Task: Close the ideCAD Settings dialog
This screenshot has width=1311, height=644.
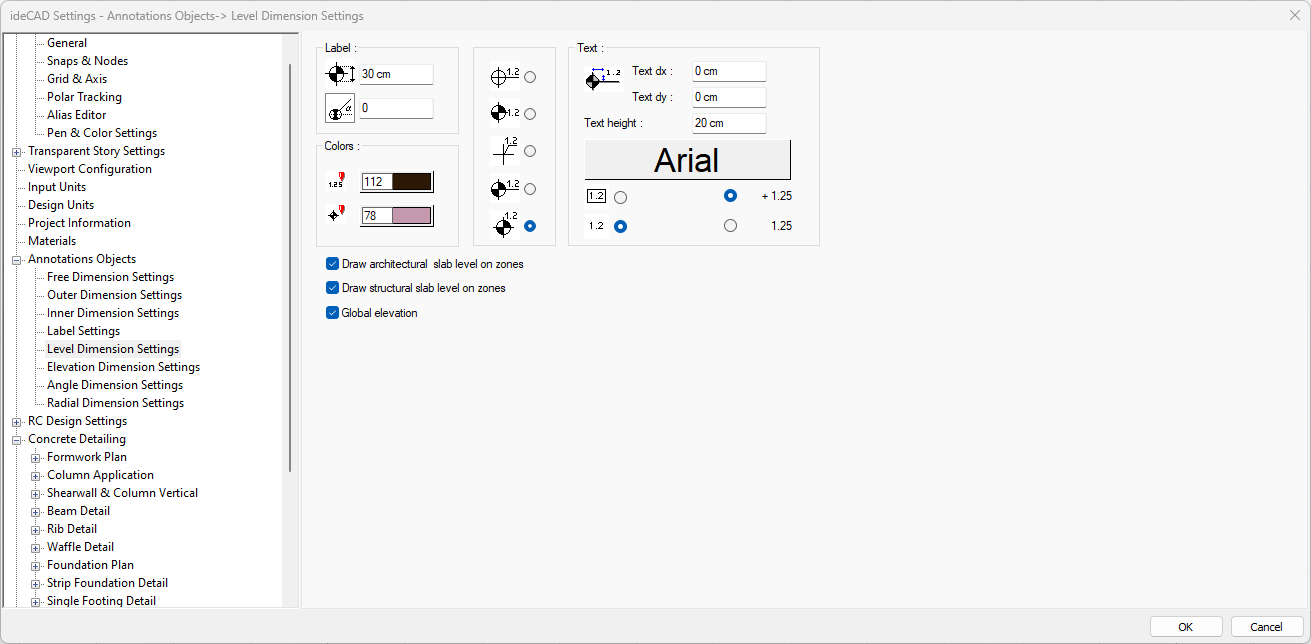Action: coord(1294,15)
